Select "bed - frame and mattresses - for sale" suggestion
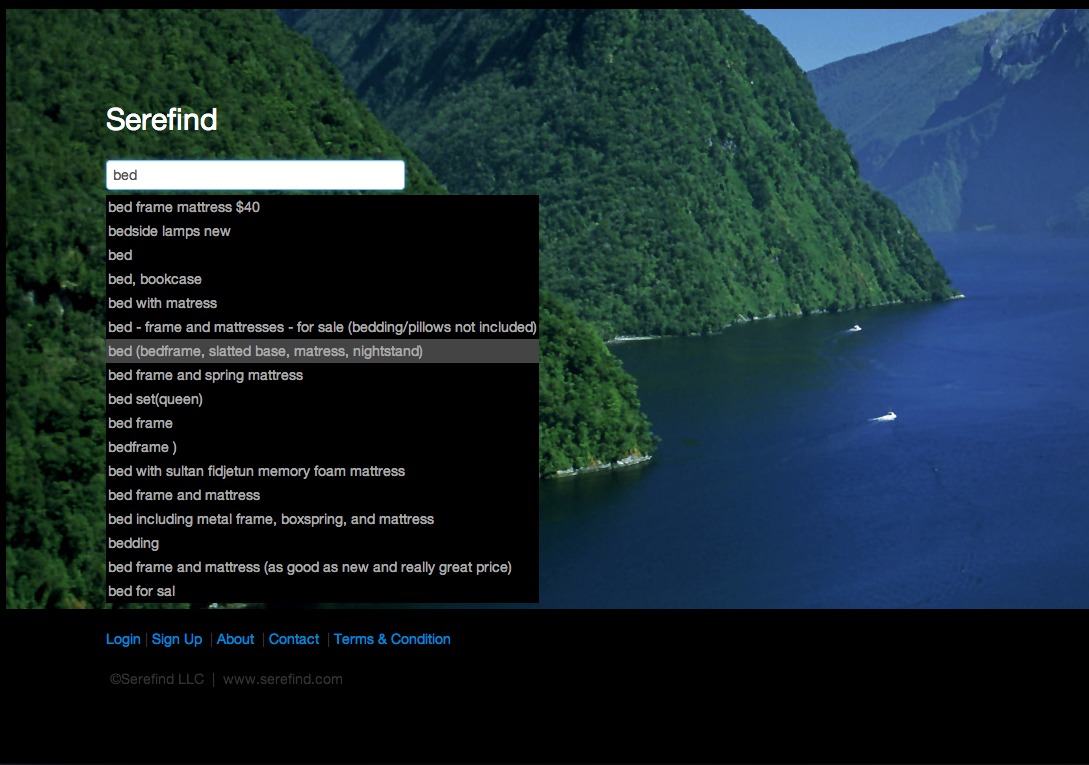 pyautogui.click(x=322, y=327)
